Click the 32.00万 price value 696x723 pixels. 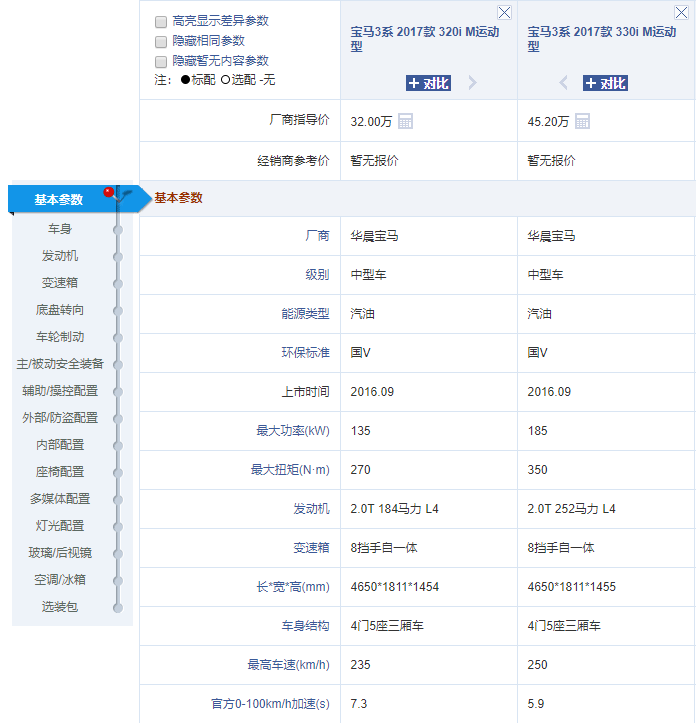(x=371, y=122)
